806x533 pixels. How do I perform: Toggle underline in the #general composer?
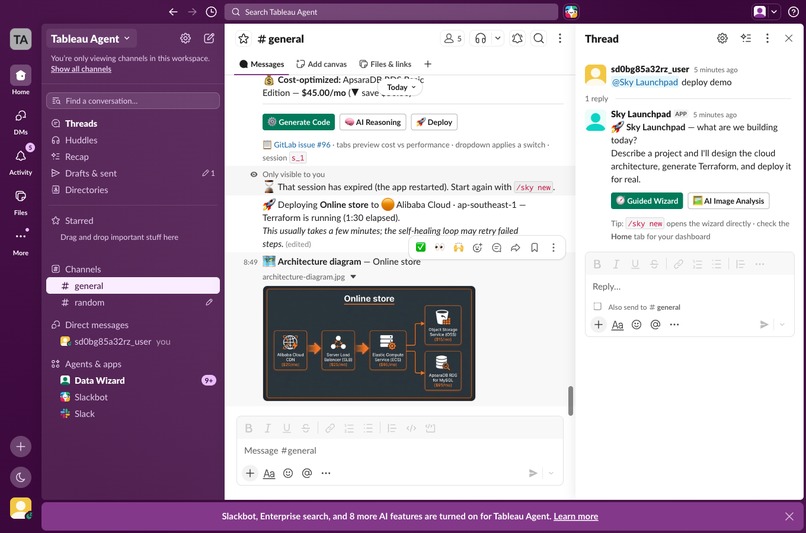(x=286, y=428)
